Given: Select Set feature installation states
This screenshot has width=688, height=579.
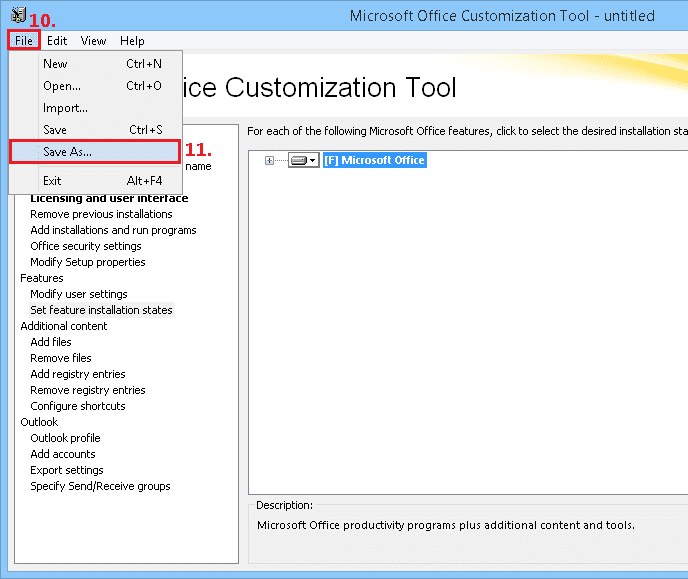Looking at the screenshot, I should tap(101, 310).
